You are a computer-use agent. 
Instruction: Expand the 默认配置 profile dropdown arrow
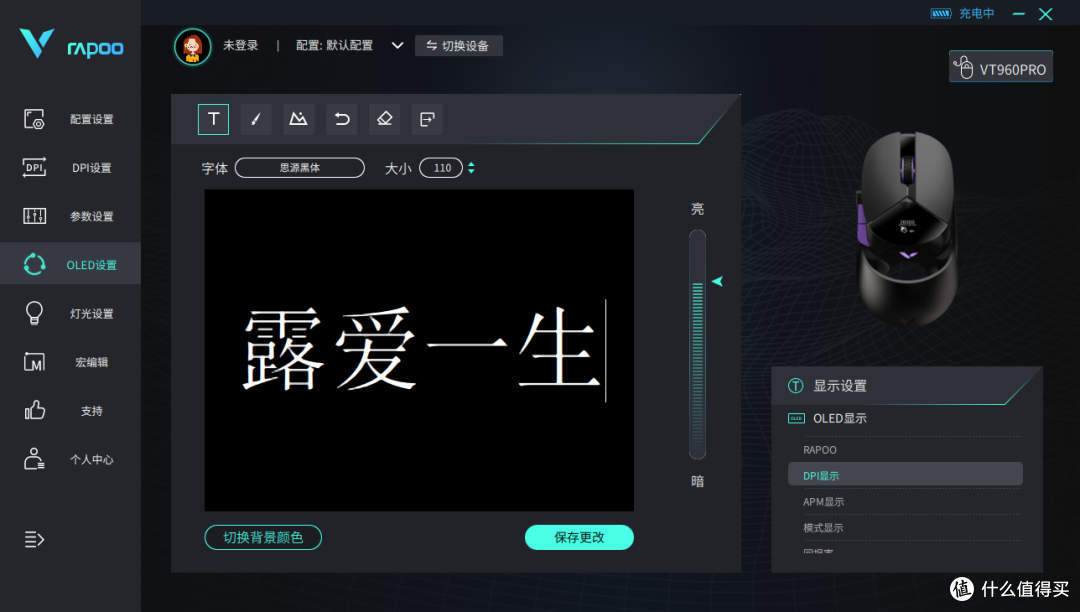(397, 45)
